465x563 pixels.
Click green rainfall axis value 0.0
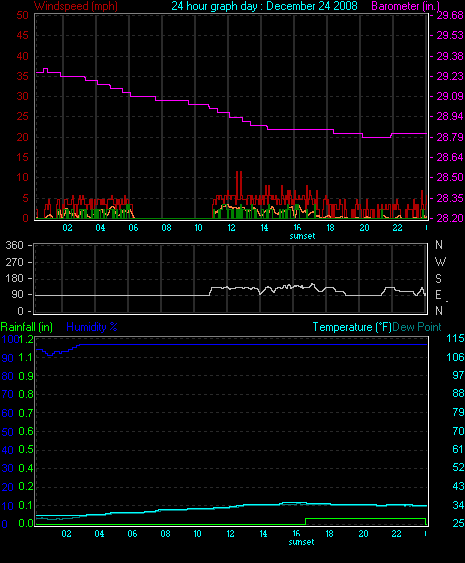click(26, 524)
